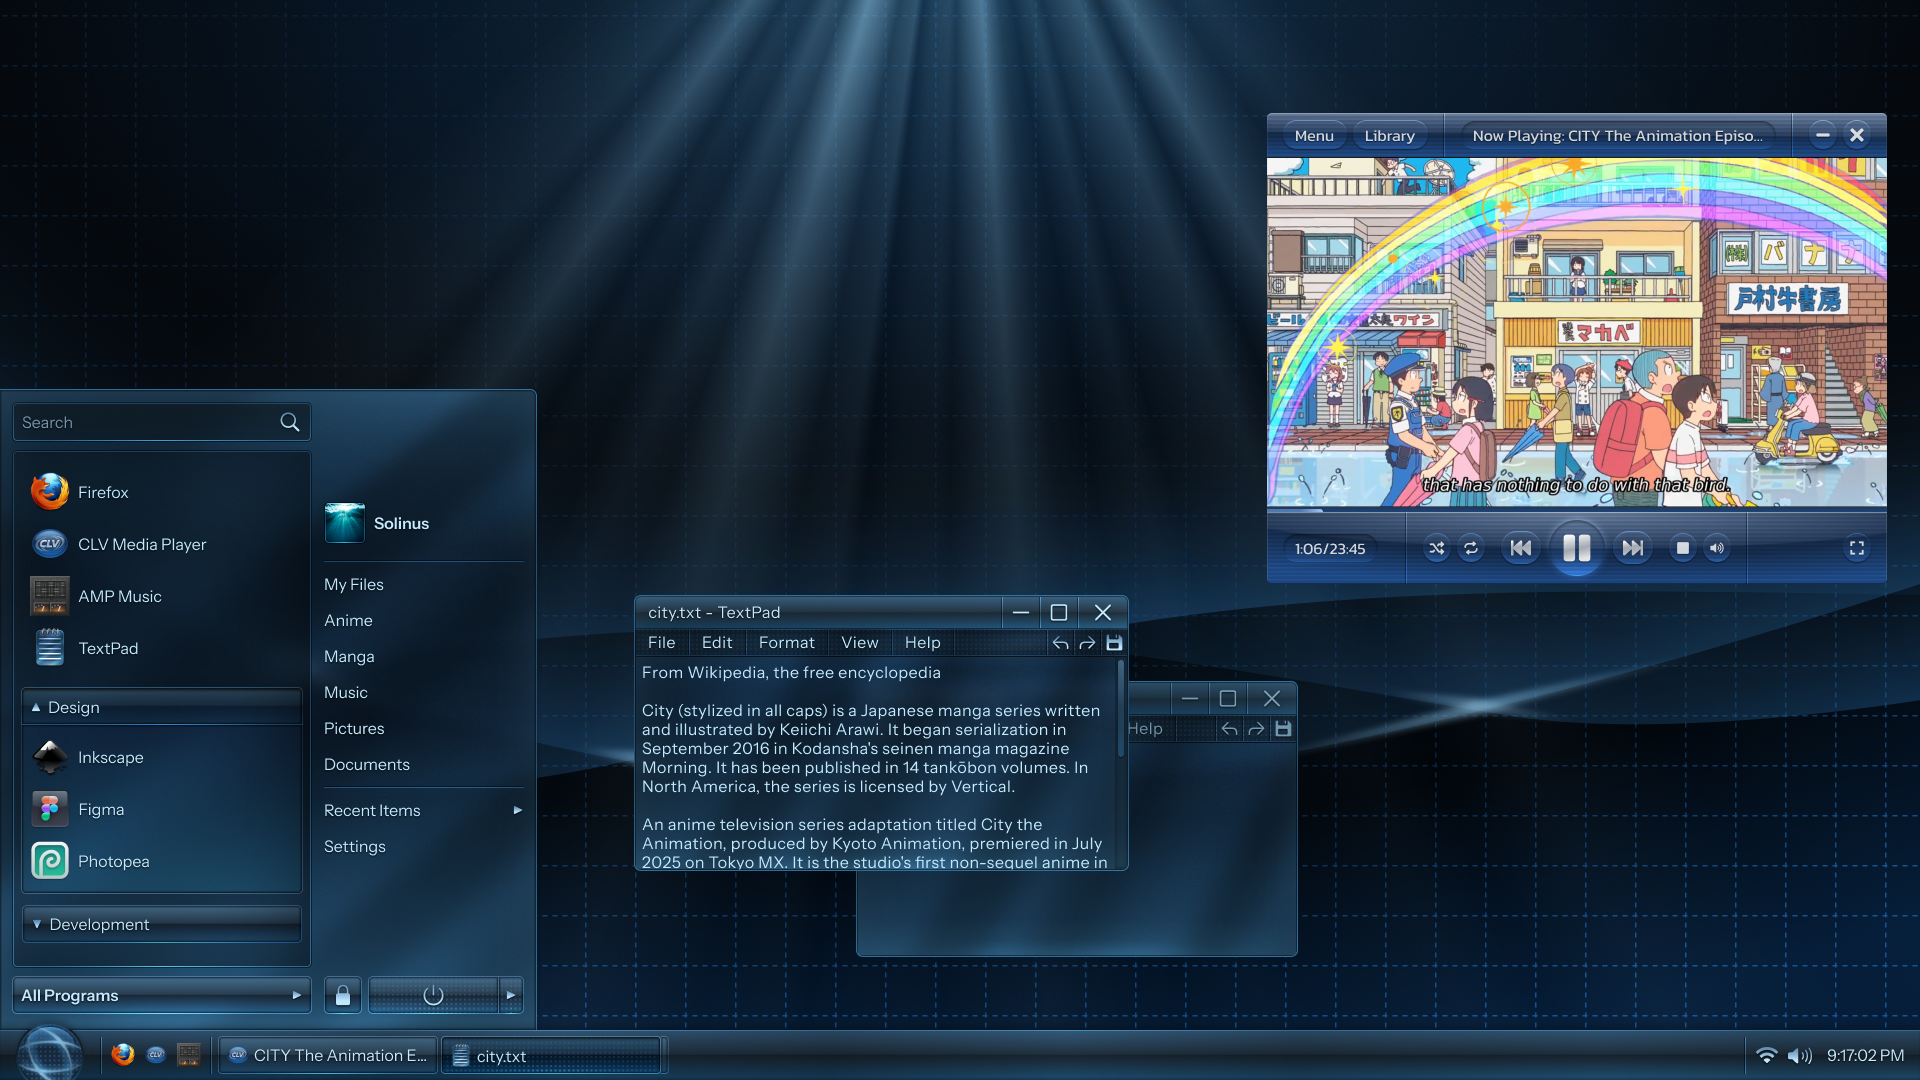Open the Library tab in media player
Image resolution: width=1920 pixels, height=1080 pixels.
[1389, 136]
